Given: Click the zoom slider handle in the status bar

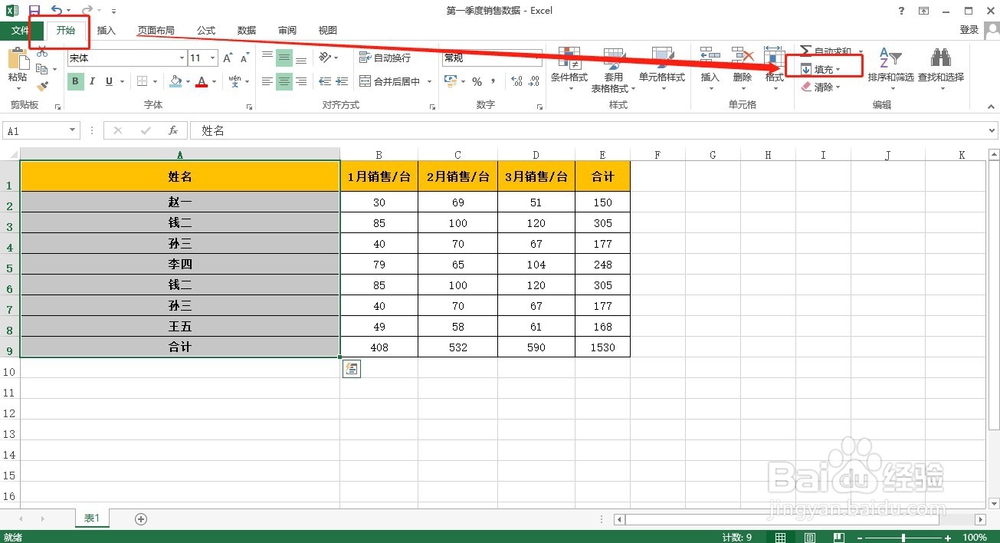Looking at the screenshot, I should pyautogui.click(x=903, y=537).
